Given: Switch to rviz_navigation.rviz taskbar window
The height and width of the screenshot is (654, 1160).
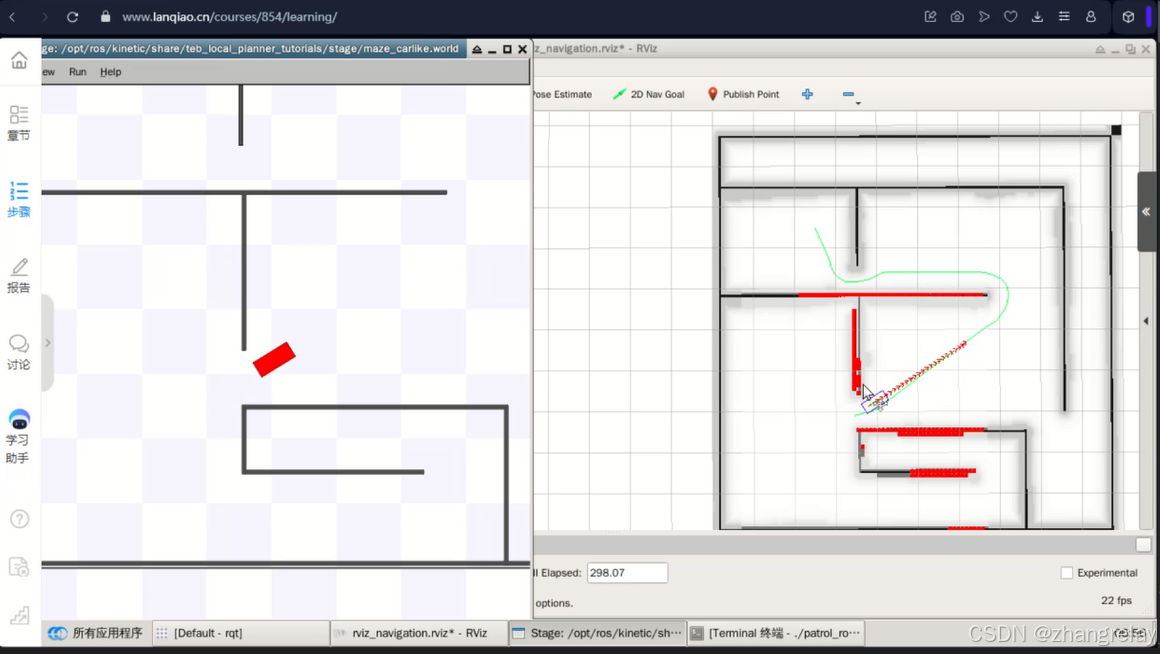Looking at the screenshot, I should (419, 633).
